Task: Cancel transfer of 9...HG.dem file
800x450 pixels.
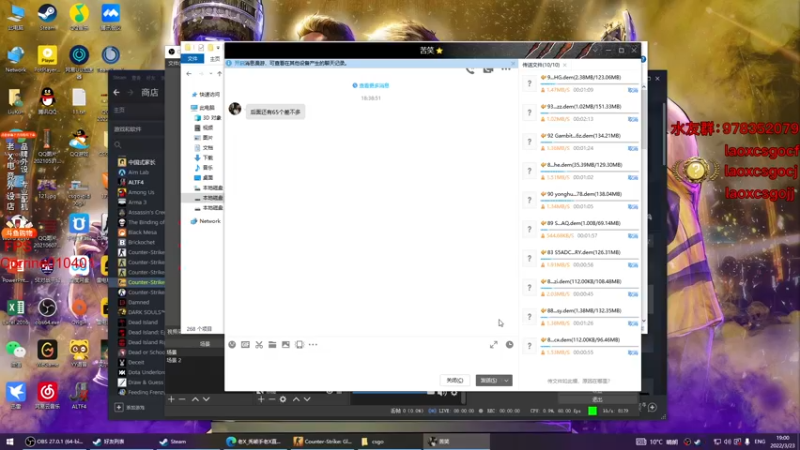Action: click(633, 90)
